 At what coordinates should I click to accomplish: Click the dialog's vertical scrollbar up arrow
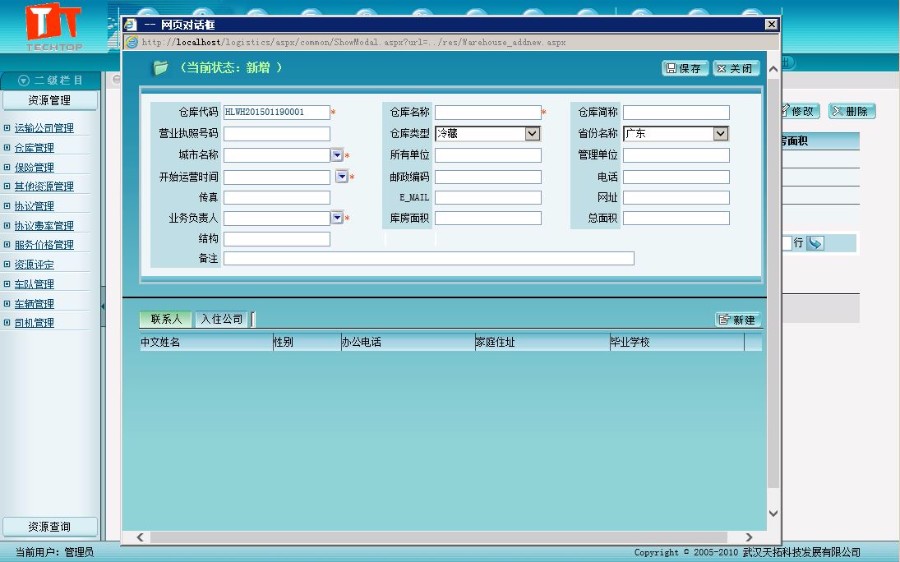click(773, 69)
